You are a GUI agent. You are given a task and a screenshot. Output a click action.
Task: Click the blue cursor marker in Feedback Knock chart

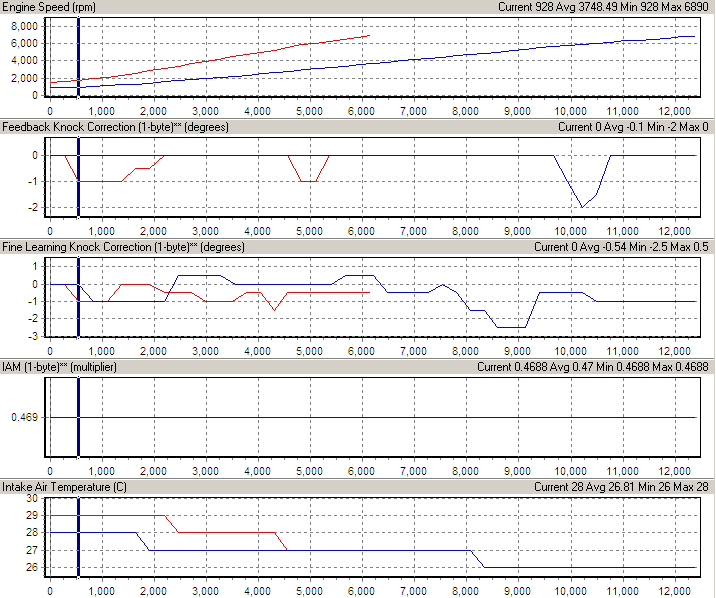(x=79, y=177)
